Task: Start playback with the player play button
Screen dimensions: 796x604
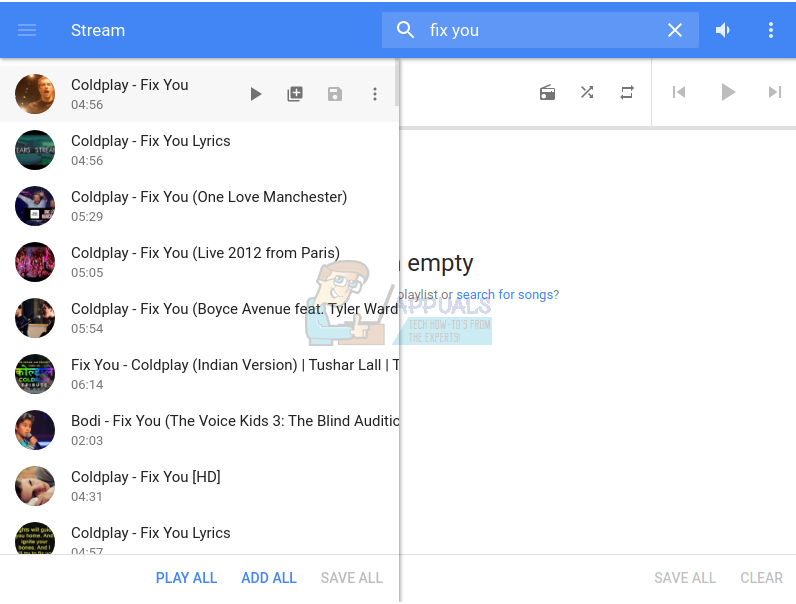Action: point(728,92)
